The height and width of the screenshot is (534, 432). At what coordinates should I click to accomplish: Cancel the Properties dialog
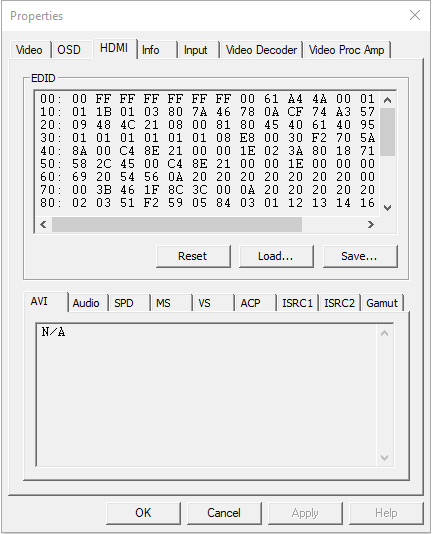click(224, 513)
